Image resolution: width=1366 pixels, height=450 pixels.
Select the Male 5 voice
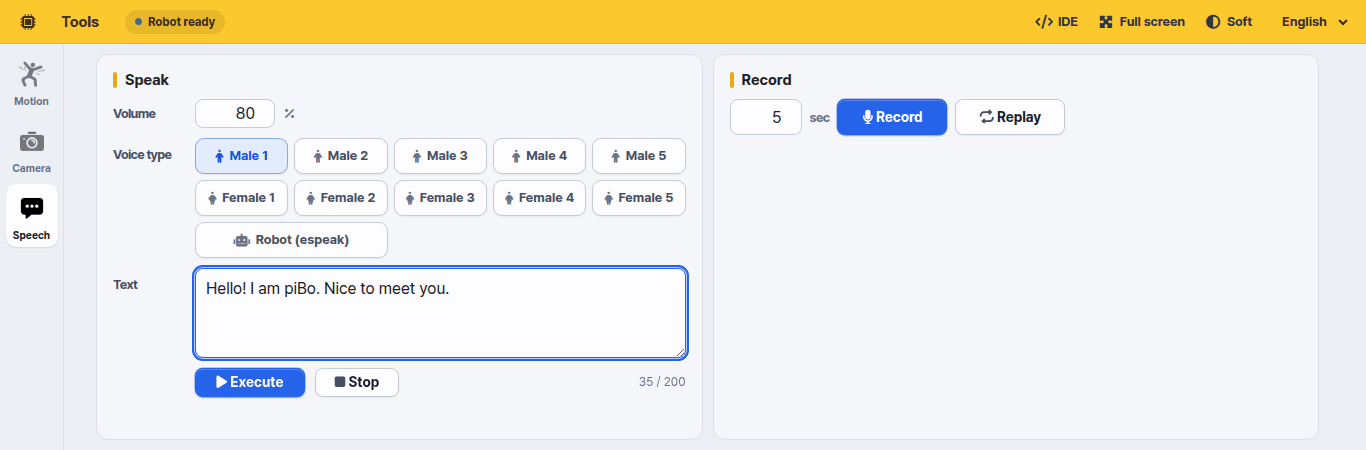click(639, 156)
